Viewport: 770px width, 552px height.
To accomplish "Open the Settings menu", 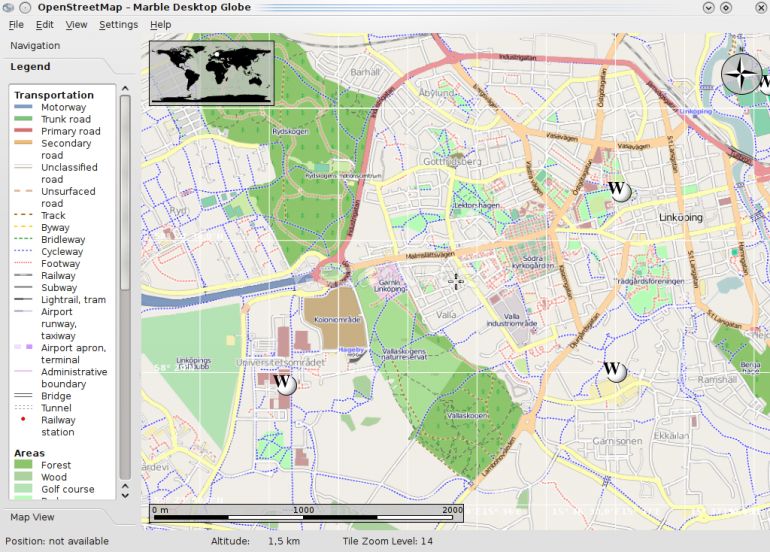I will 118,25.
